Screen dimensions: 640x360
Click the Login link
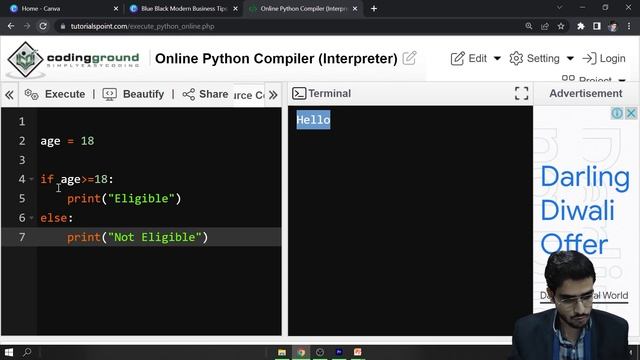click(612, 58)
